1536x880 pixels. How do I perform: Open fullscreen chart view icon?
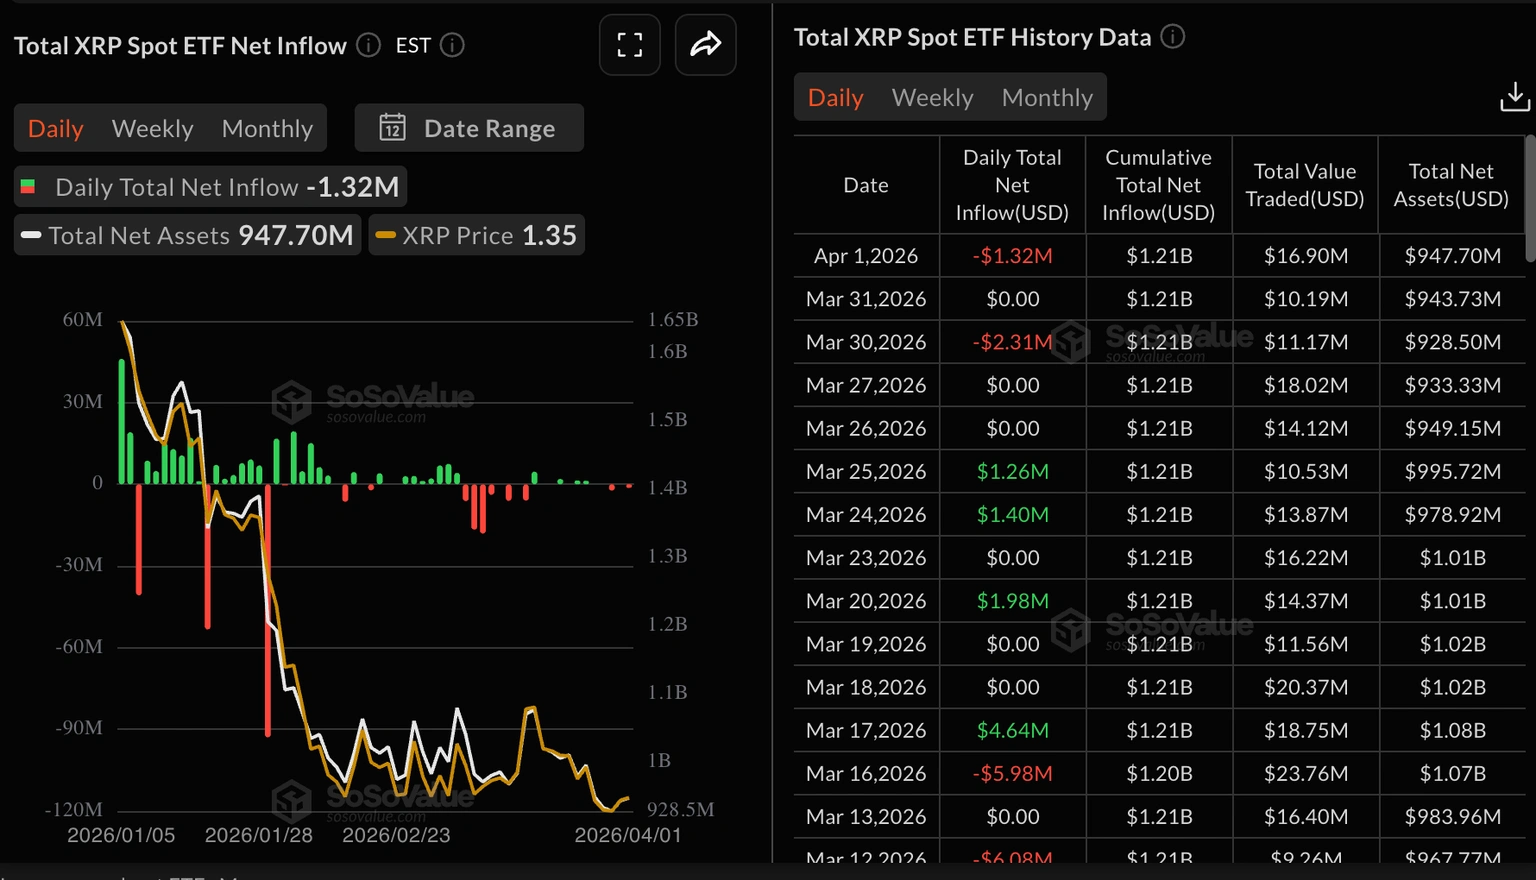click(629, 45)
